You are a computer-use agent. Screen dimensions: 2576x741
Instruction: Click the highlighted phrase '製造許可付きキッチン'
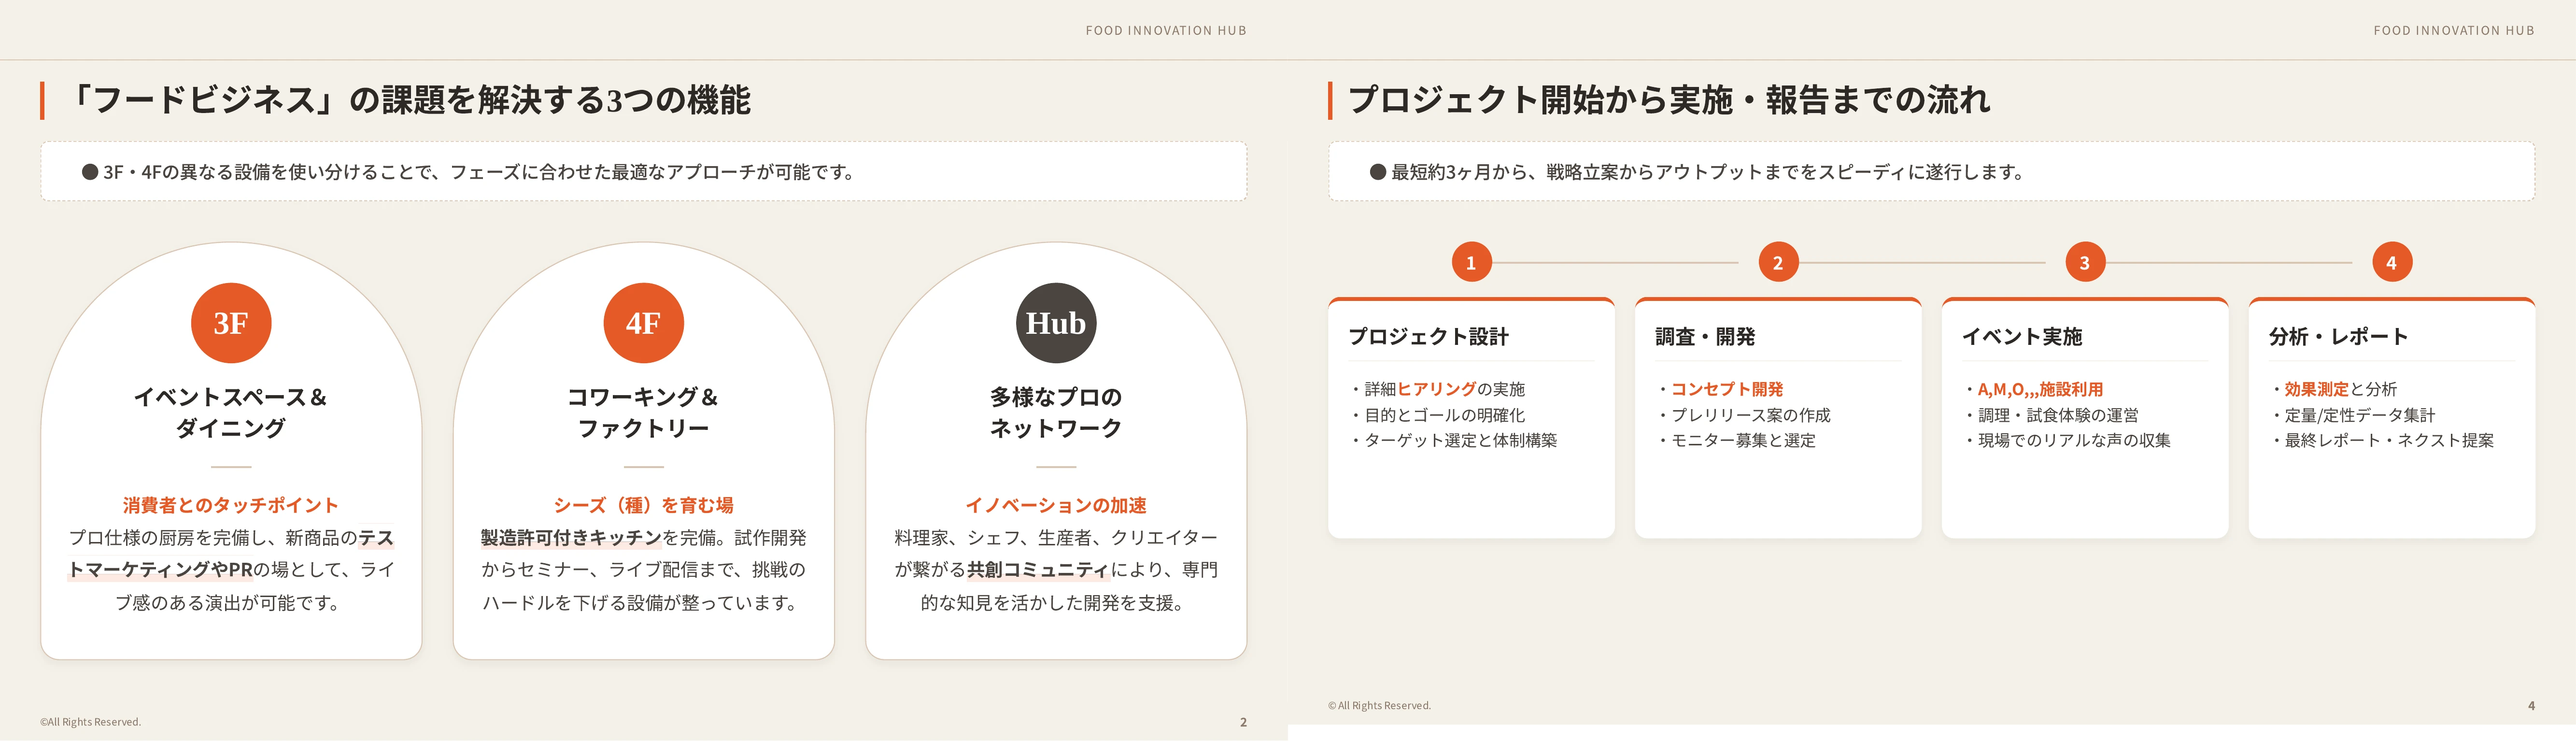(x=571, y=538)
